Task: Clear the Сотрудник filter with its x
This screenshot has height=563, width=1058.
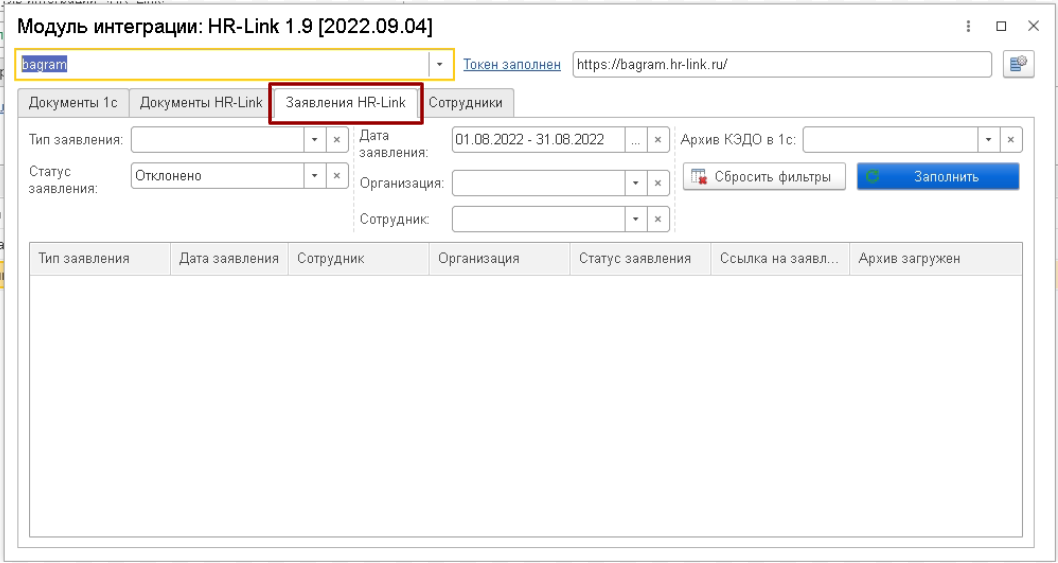Action: click(658, 219)
